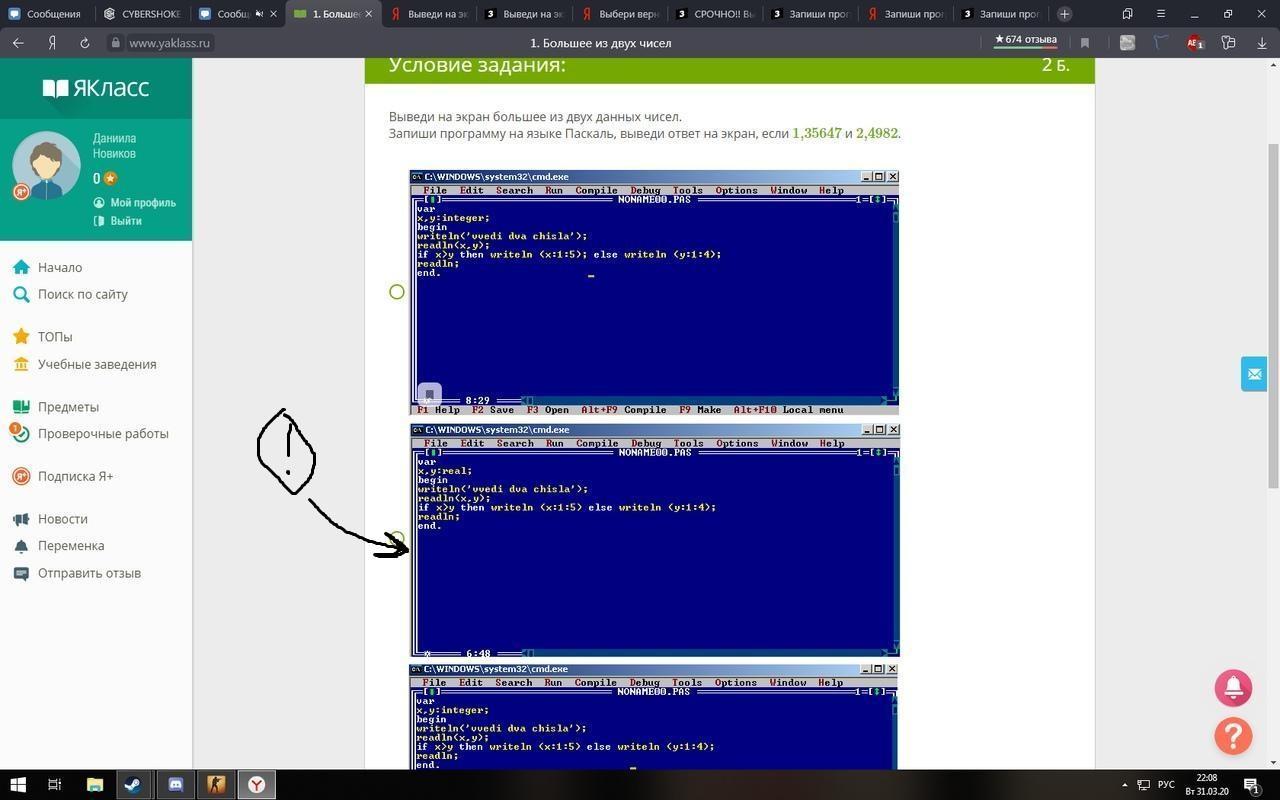Open the Мой профиль link

(142, 203)
